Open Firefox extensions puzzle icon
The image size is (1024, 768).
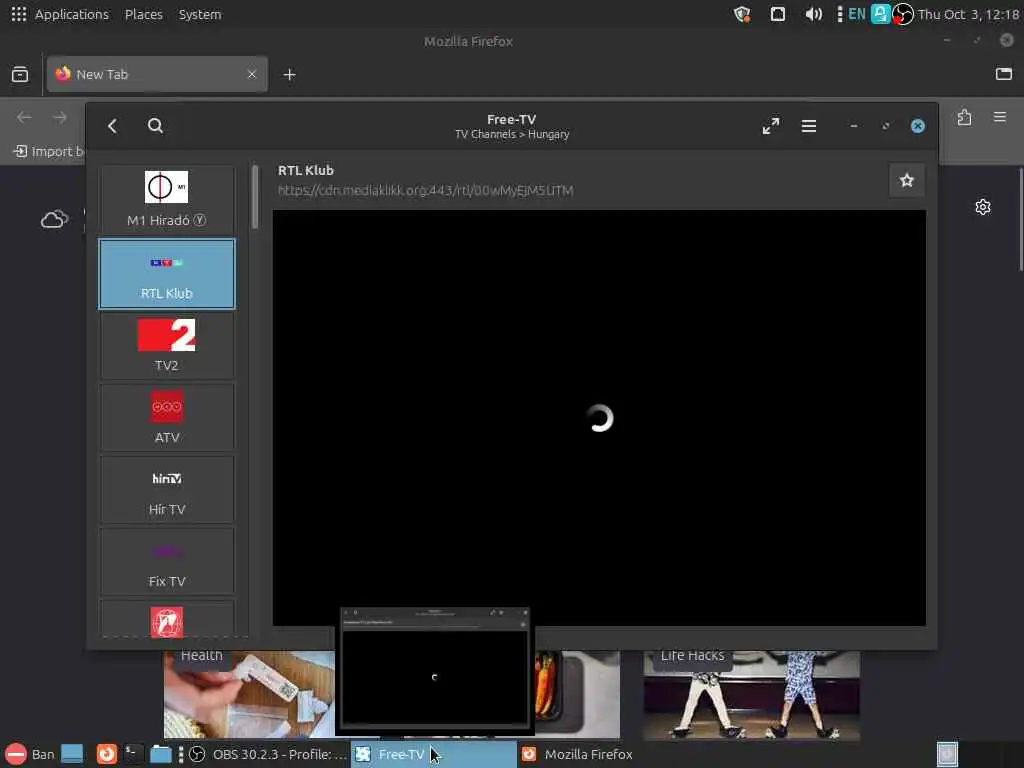tap(965, 118)
